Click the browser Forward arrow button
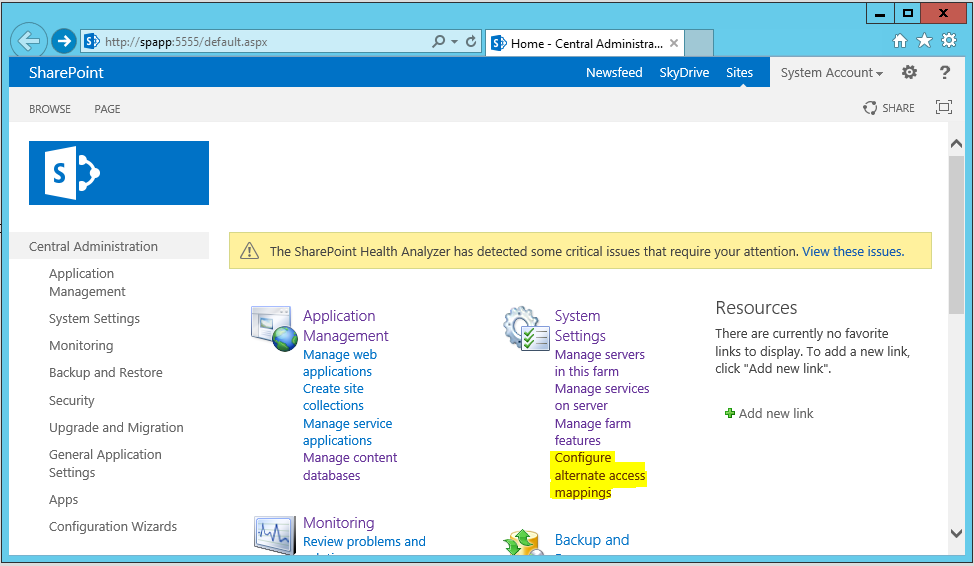 (63, 42)
